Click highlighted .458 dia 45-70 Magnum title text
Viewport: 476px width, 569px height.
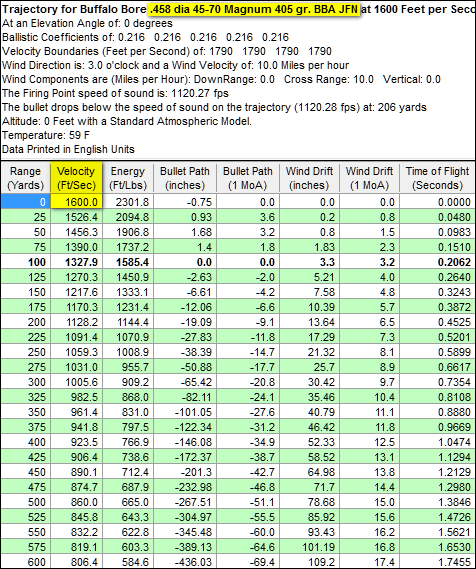(x=254, y=9)
